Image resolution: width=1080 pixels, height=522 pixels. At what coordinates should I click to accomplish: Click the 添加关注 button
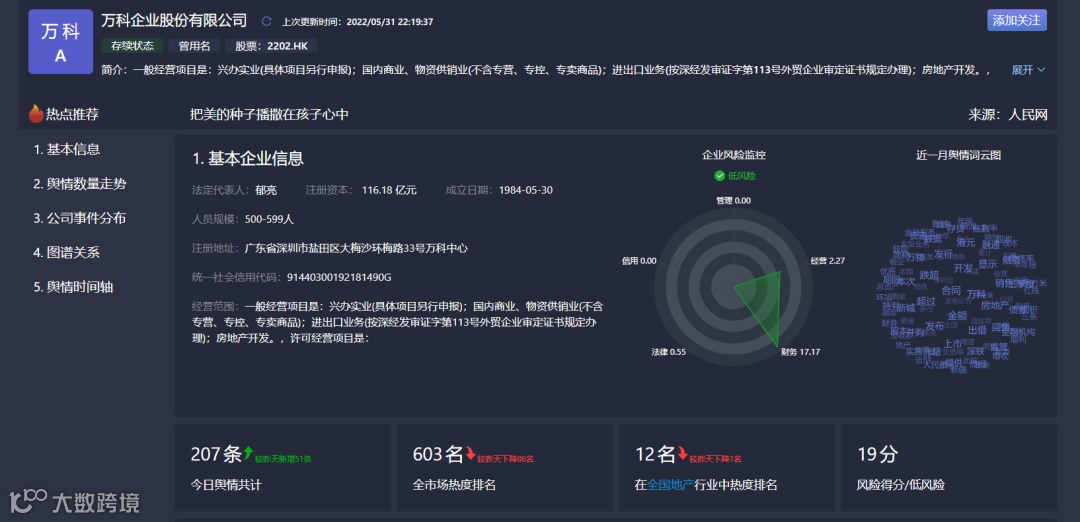[1017, 20]
